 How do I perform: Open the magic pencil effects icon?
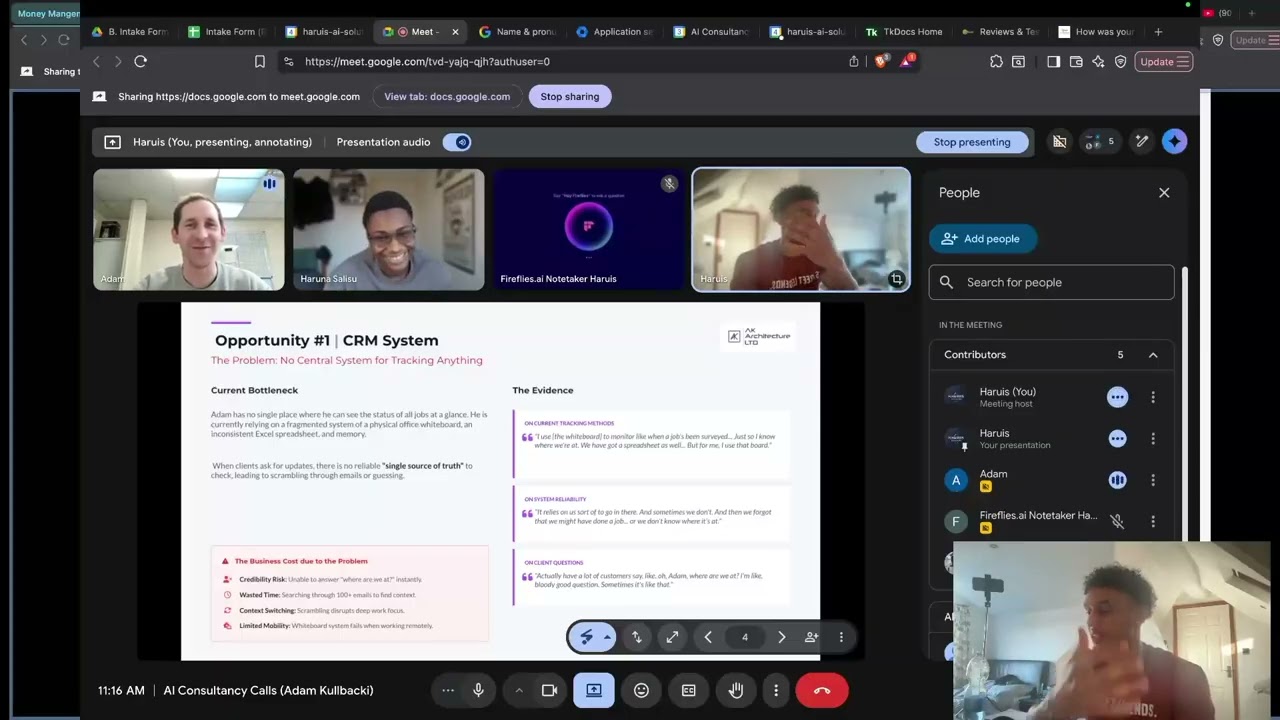[1141, 142]
